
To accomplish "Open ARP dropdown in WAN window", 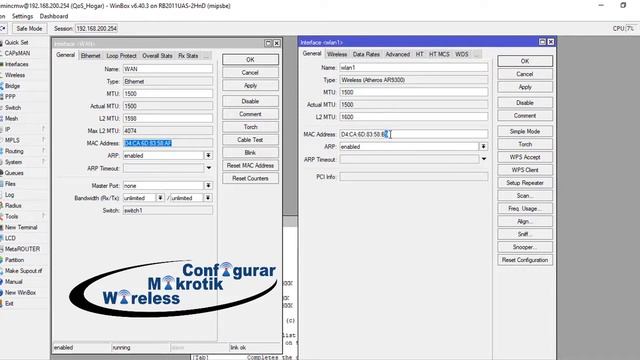I will pyautogui.click(x=208, y=156).
